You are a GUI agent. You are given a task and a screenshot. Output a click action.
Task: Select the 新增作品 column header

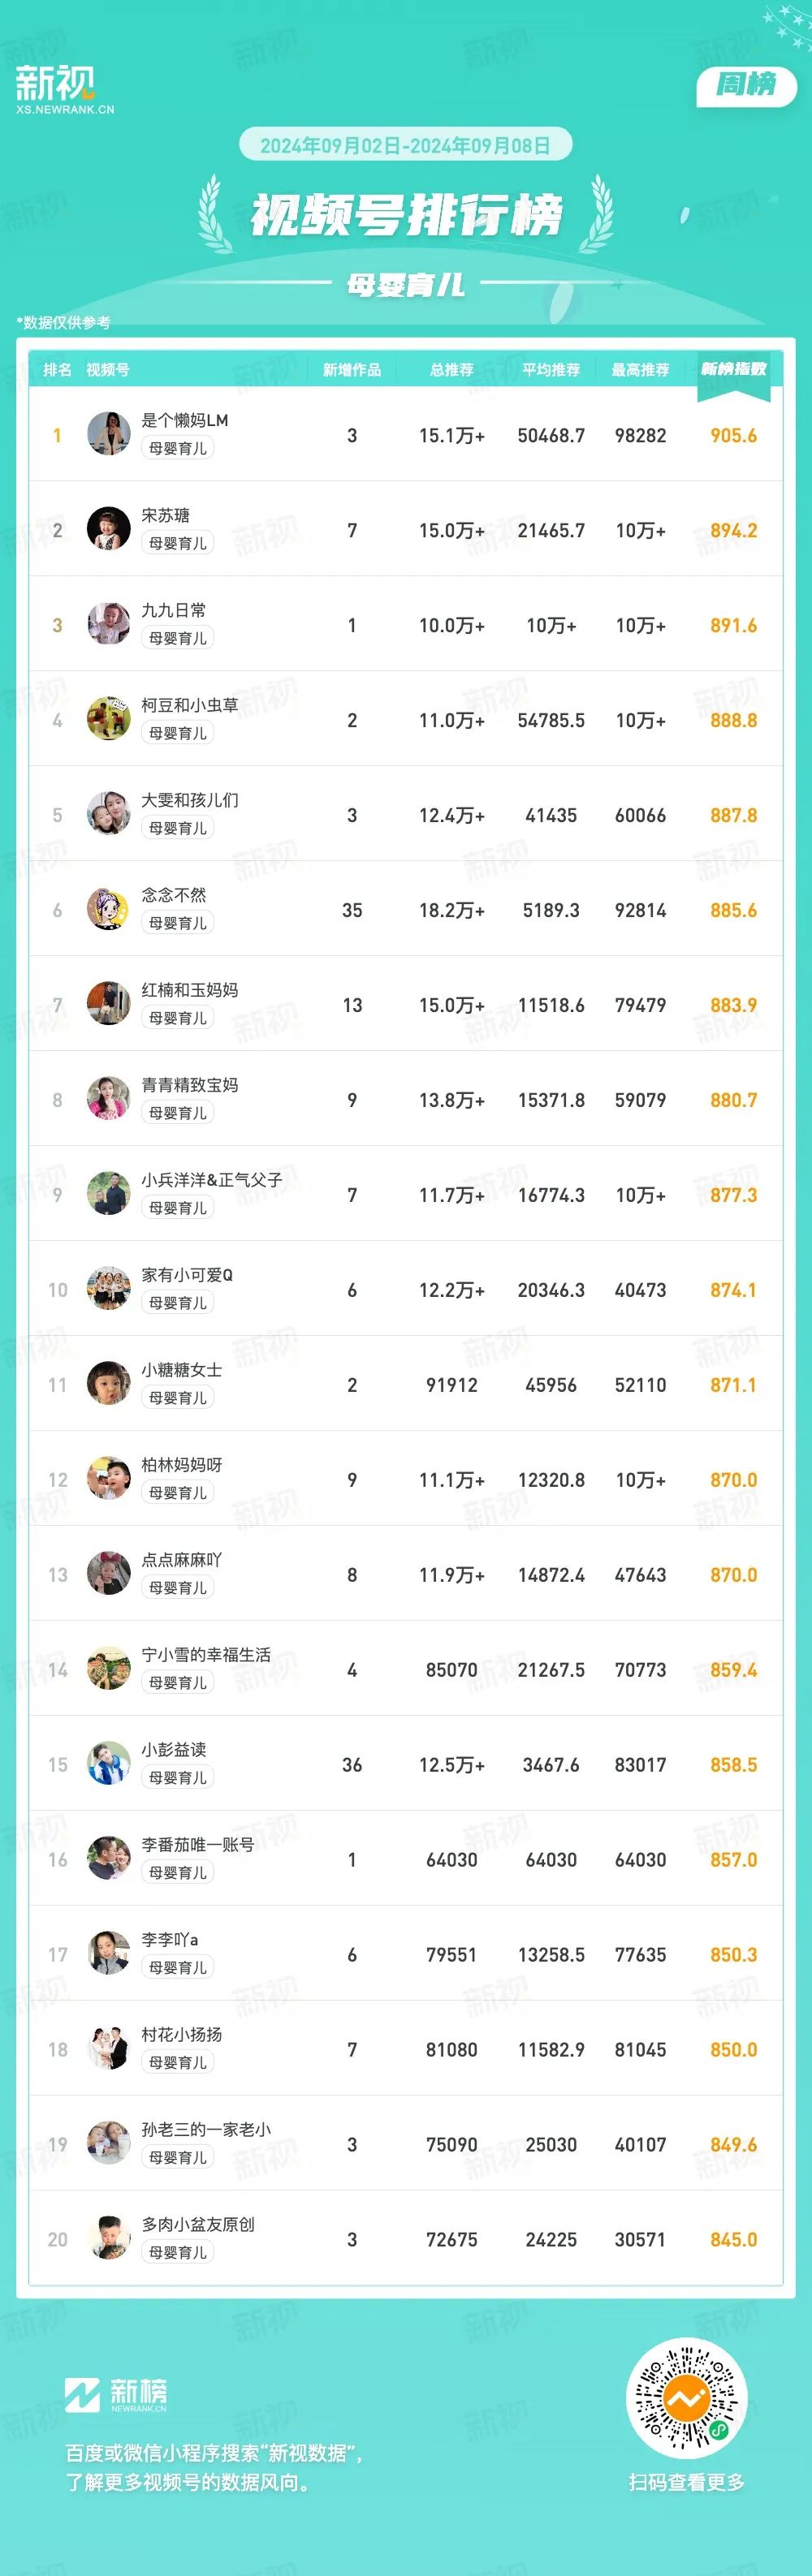coord(352,370)
